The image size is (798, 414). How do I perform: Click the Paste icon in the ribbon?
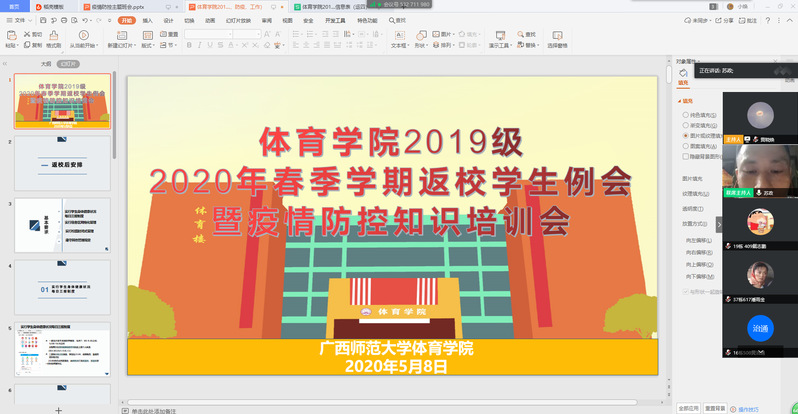point(12,36)
